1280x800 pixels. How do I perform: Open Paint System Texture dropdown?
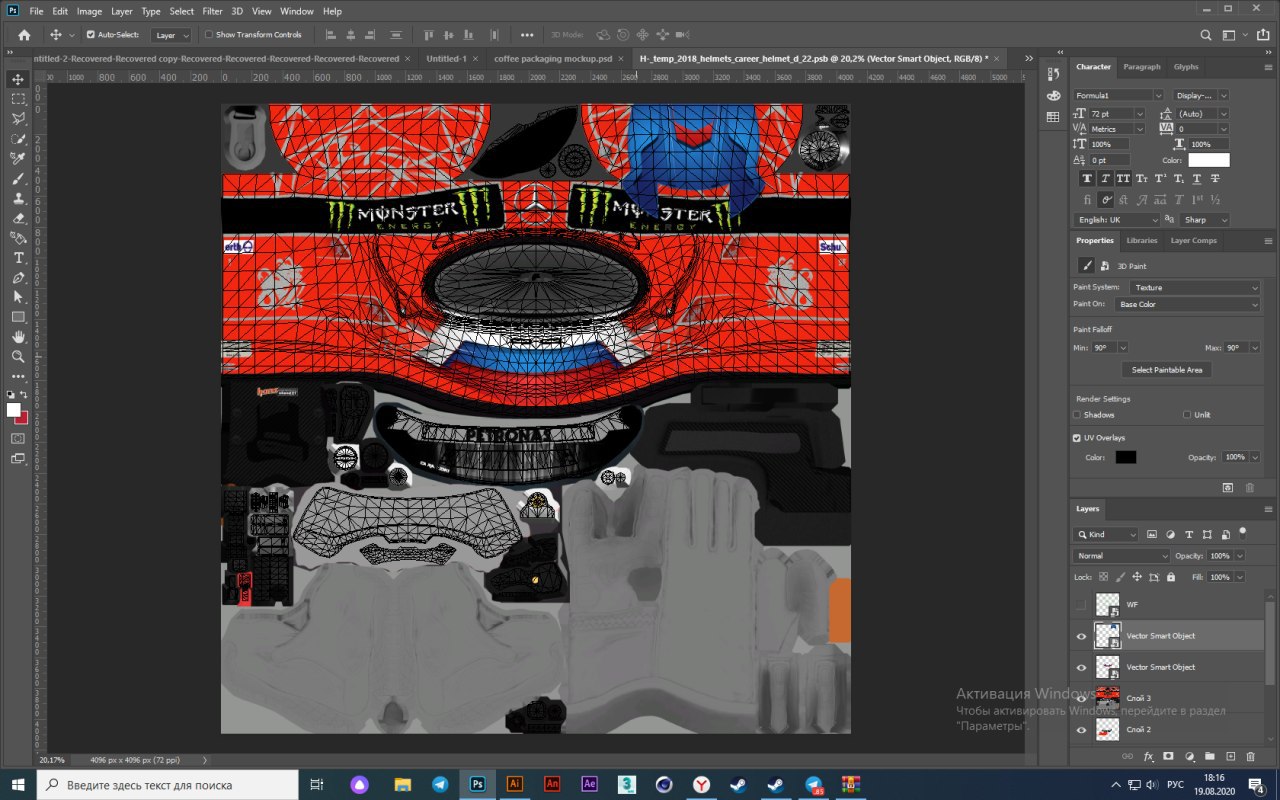coord(1196,287)
